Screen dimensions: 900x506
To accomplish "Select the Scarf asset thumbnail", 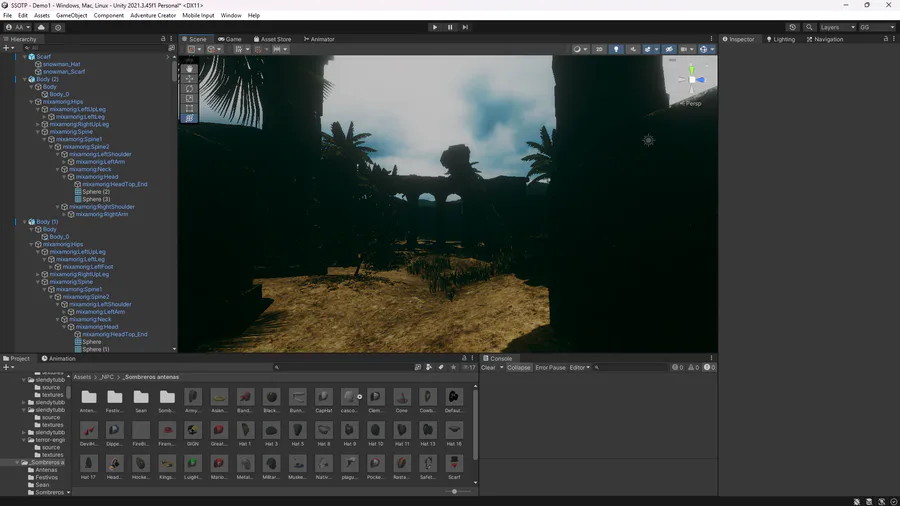I will tap(454, 465).
